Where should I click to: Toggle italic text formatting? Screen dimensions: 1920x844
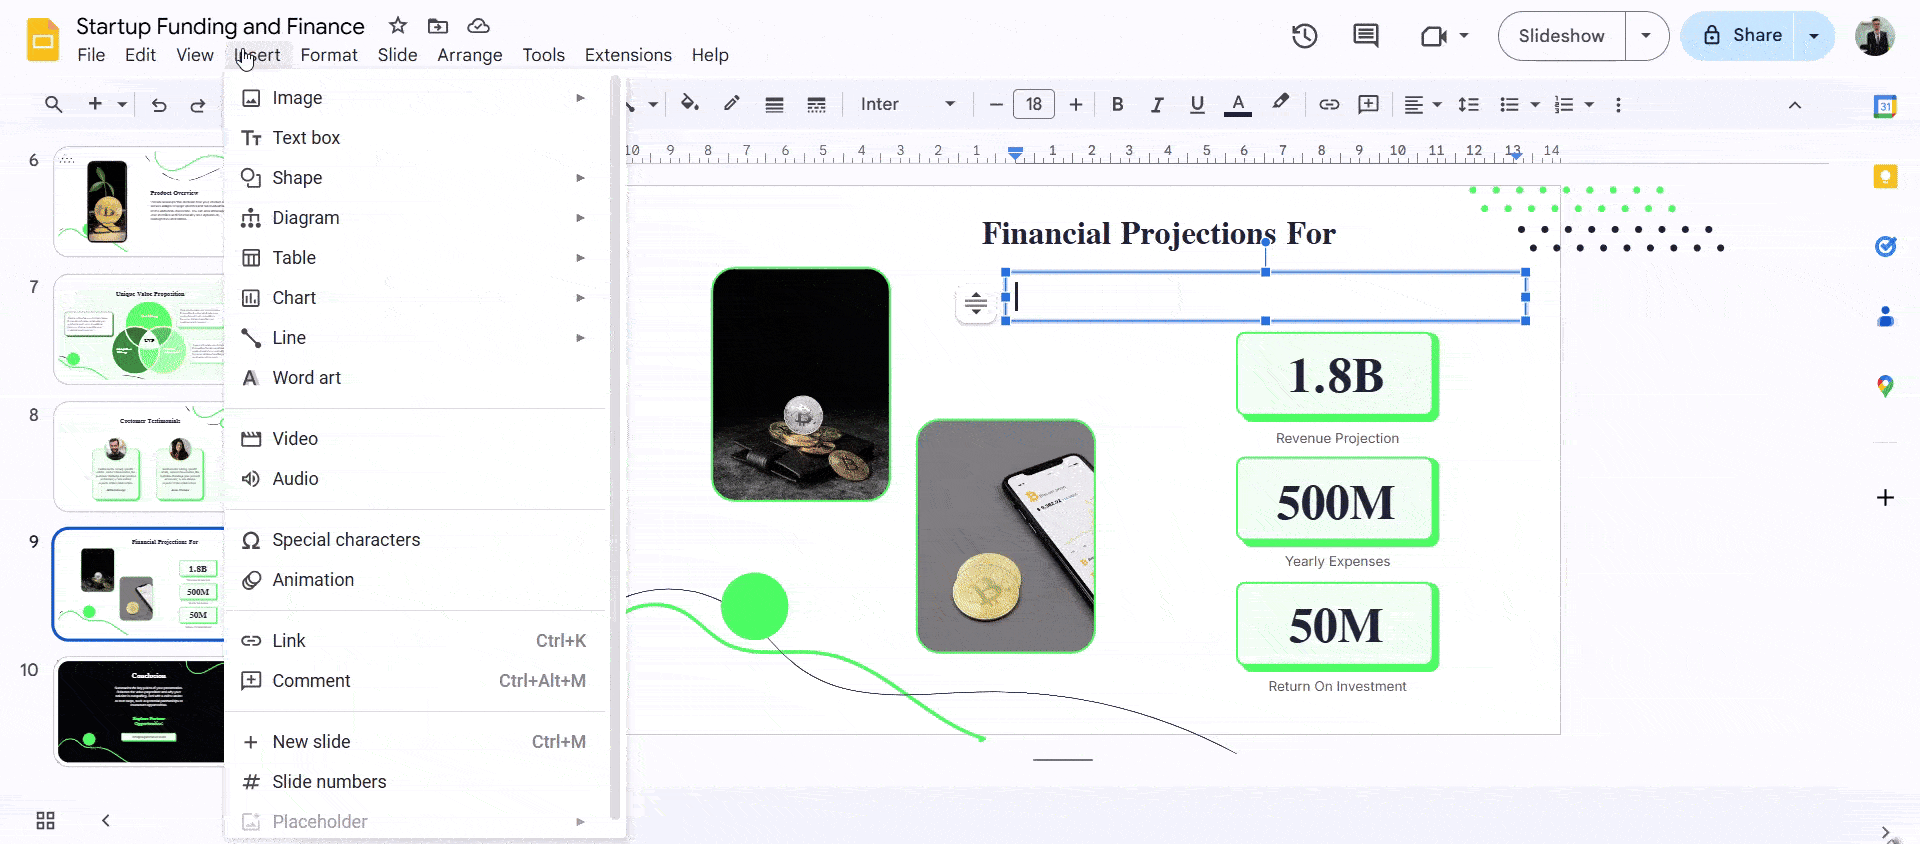tap(1157, 104)
